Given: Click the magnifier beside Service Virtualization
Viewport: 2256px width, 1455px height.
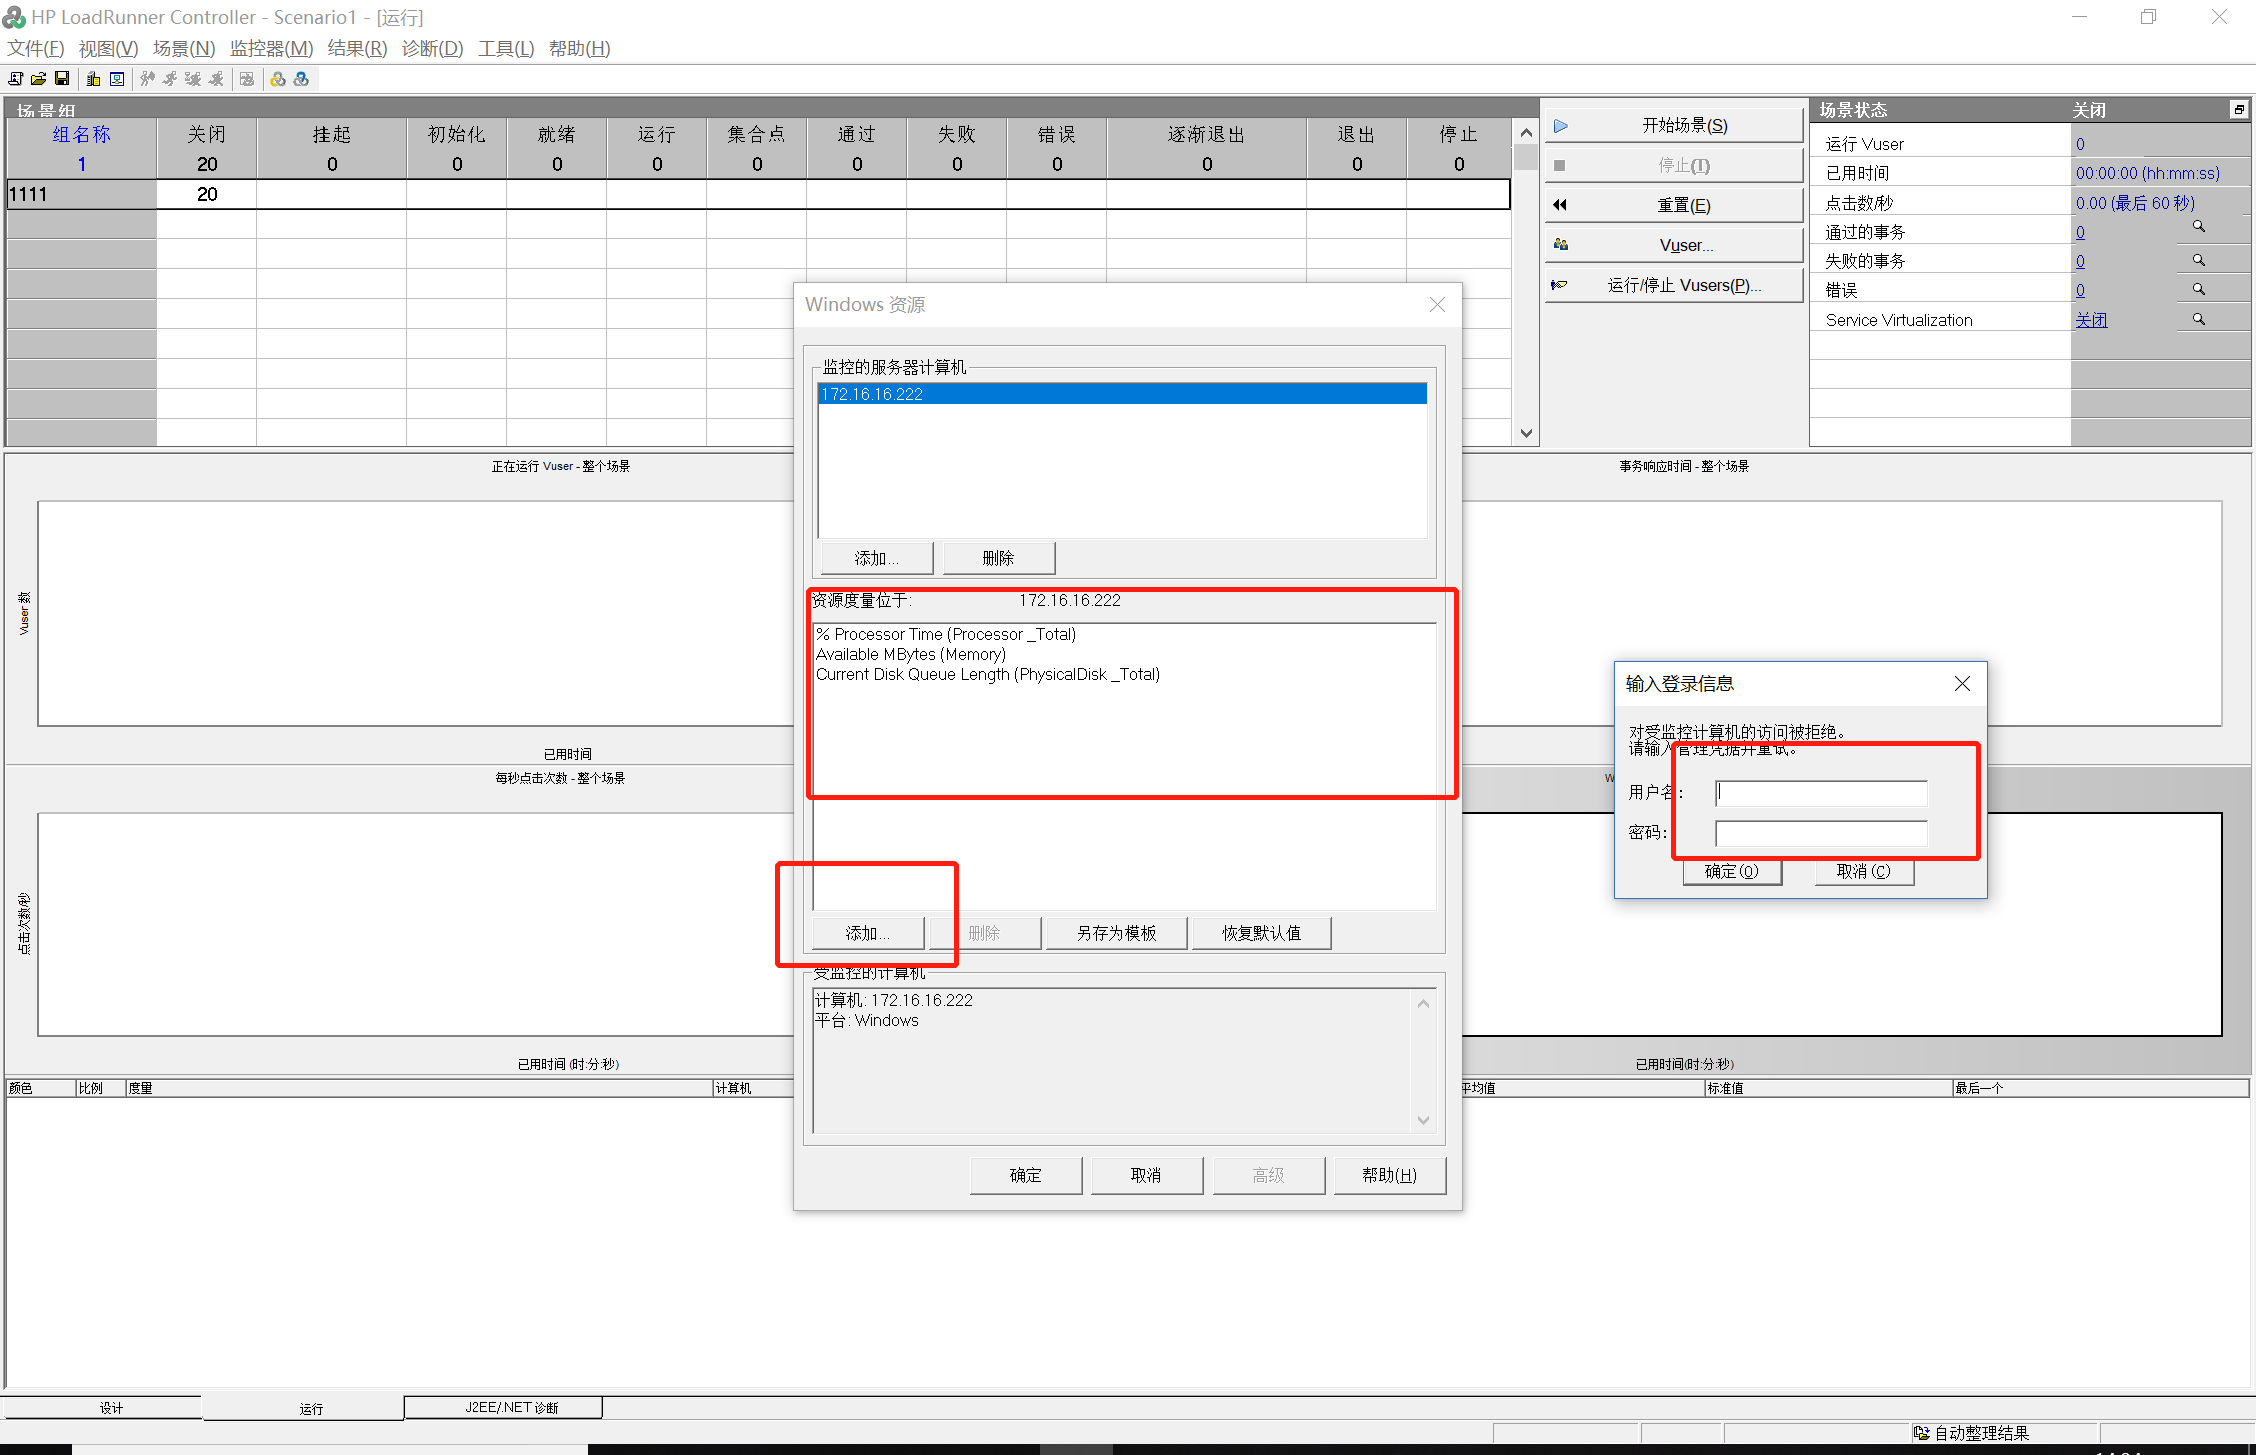Looking at the screenshot, I should click(x=2198, y=318).
